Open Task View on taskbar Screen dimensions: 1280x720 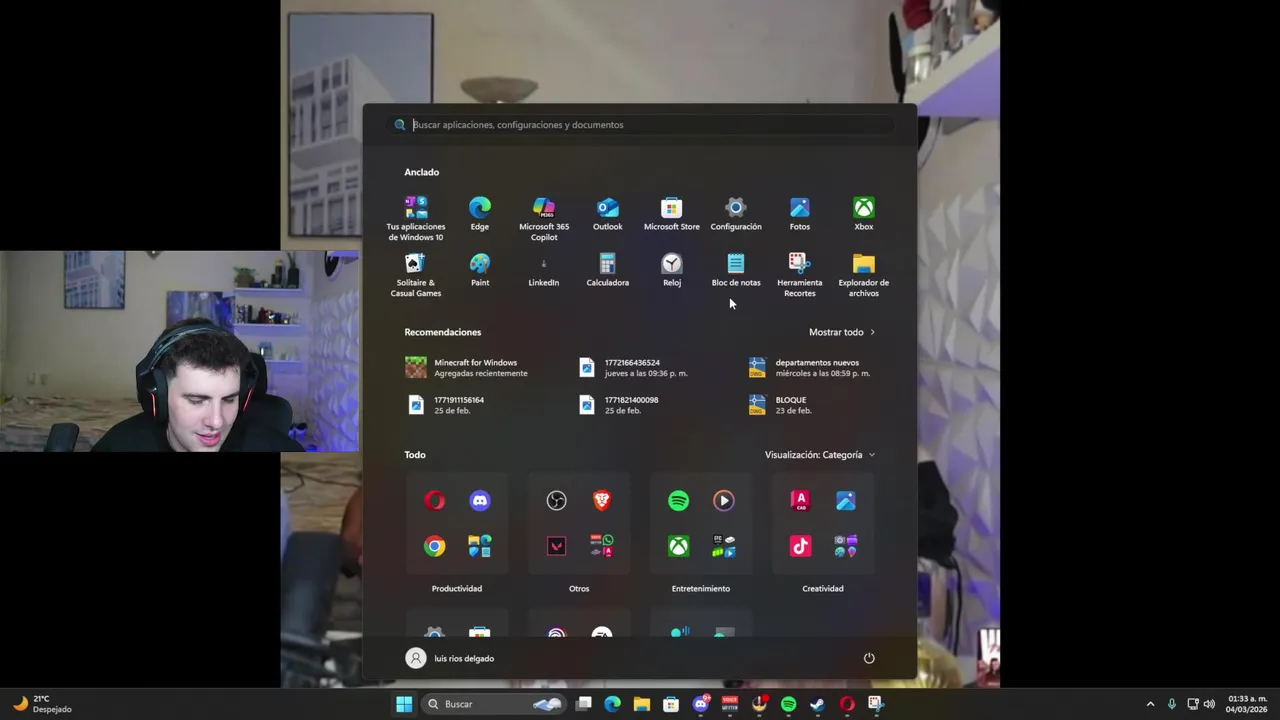point(584,704)
